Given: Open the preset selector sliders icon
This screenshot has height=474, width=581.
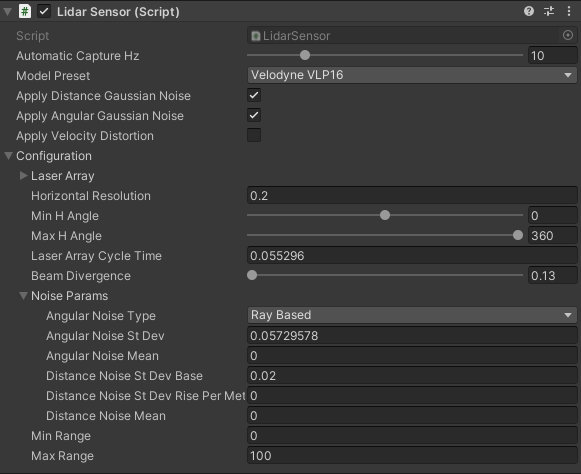Looking at the screenshot, I should [549, 11].
